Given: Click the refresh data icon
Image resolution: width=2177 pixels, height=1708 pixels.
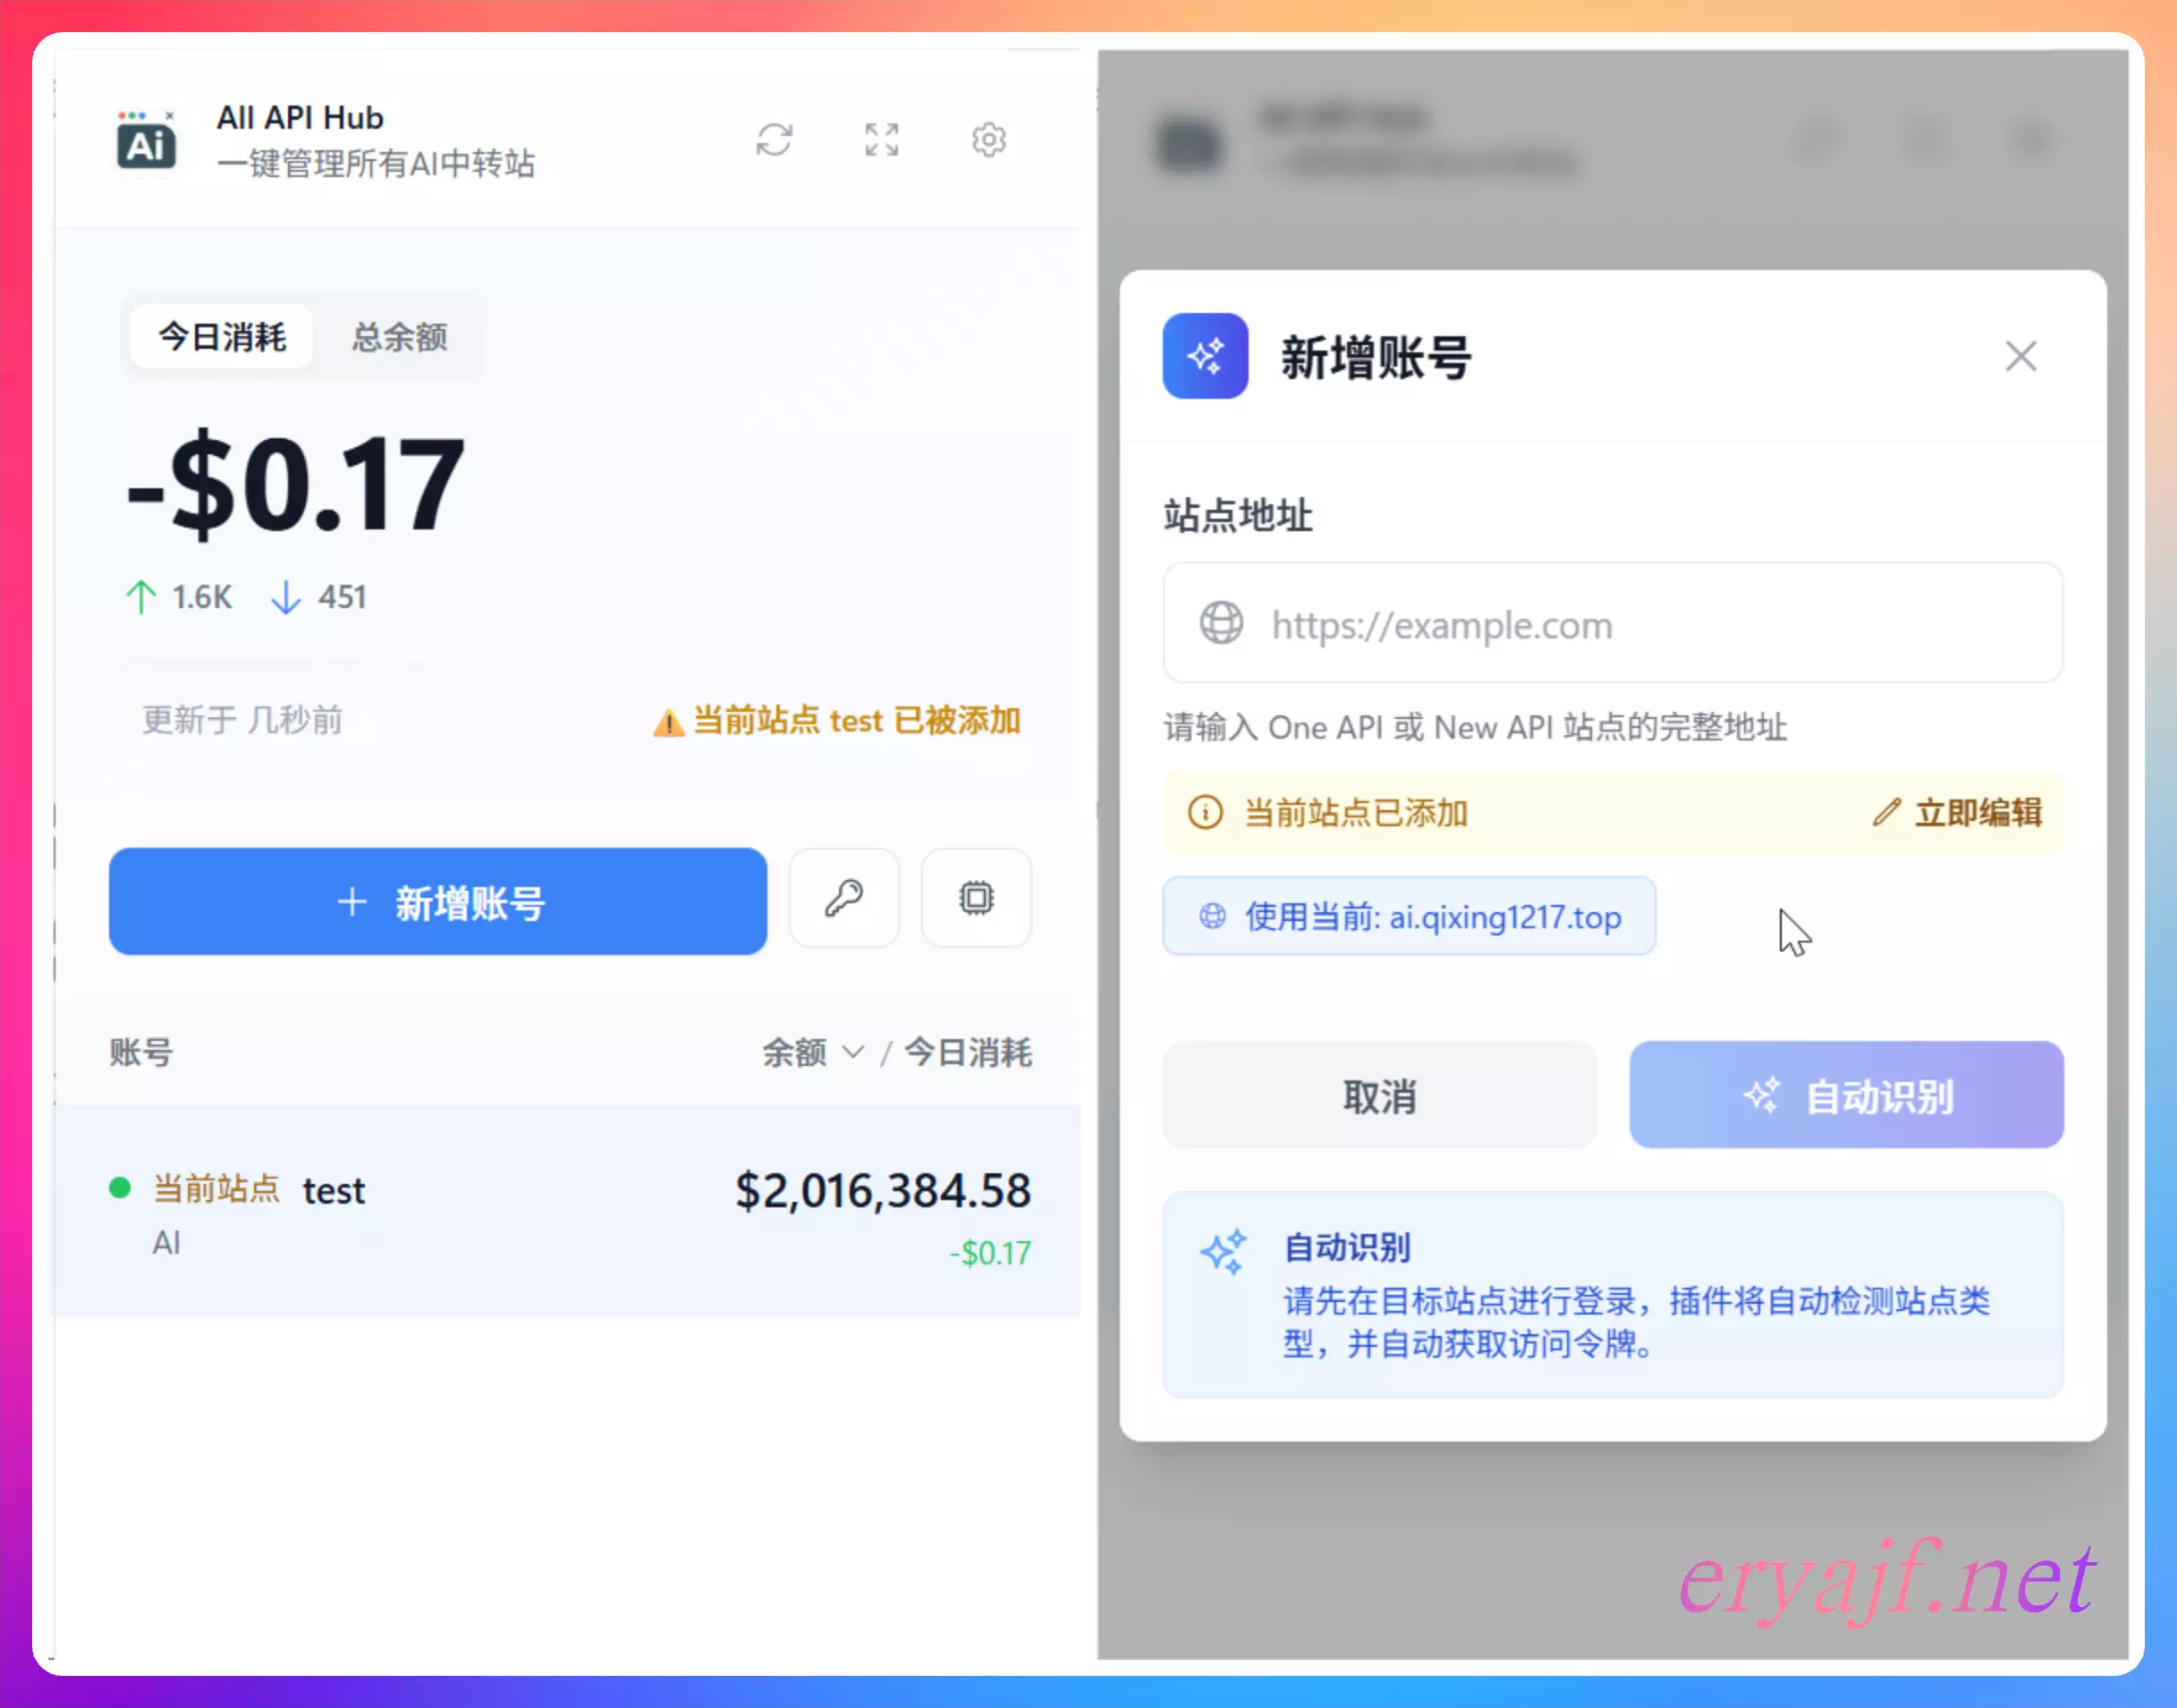Looking at the screenshot, I should 774,140.
